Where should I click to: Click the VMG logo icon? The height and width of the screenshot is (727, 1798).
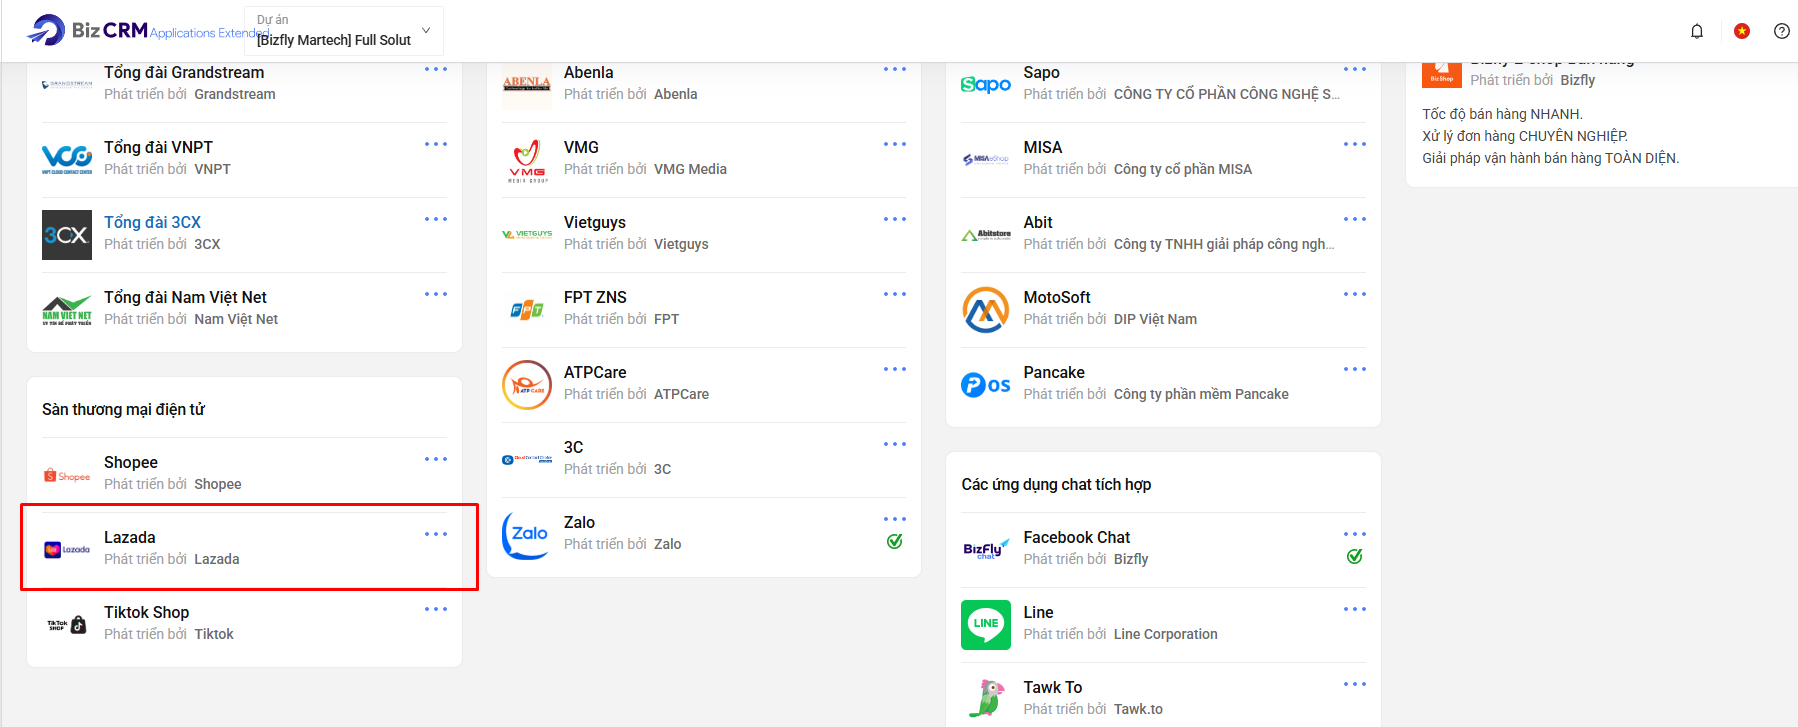(527, 160)
